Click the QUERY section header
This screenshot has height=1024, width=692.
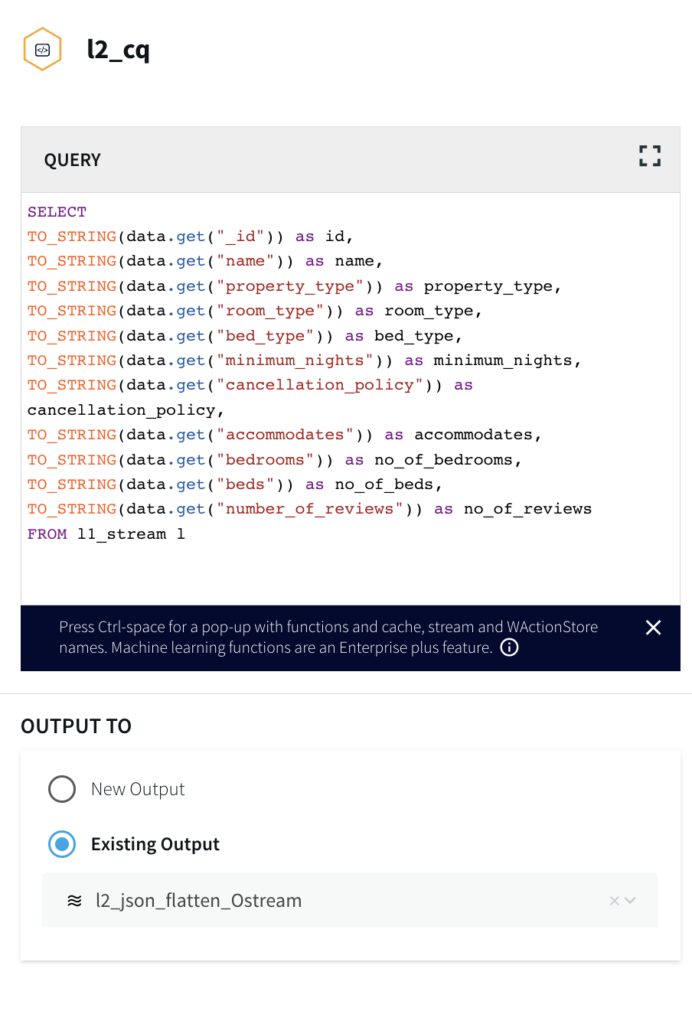72,160
